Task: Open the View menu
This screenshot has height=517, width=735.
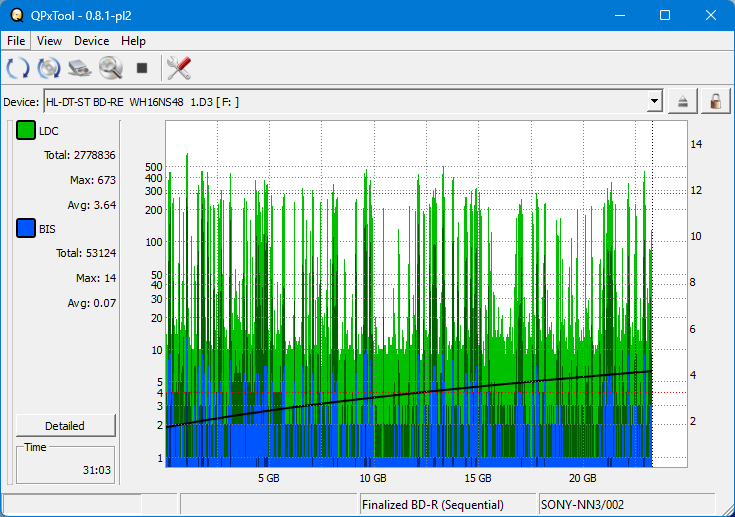Action: click(49, 41)
